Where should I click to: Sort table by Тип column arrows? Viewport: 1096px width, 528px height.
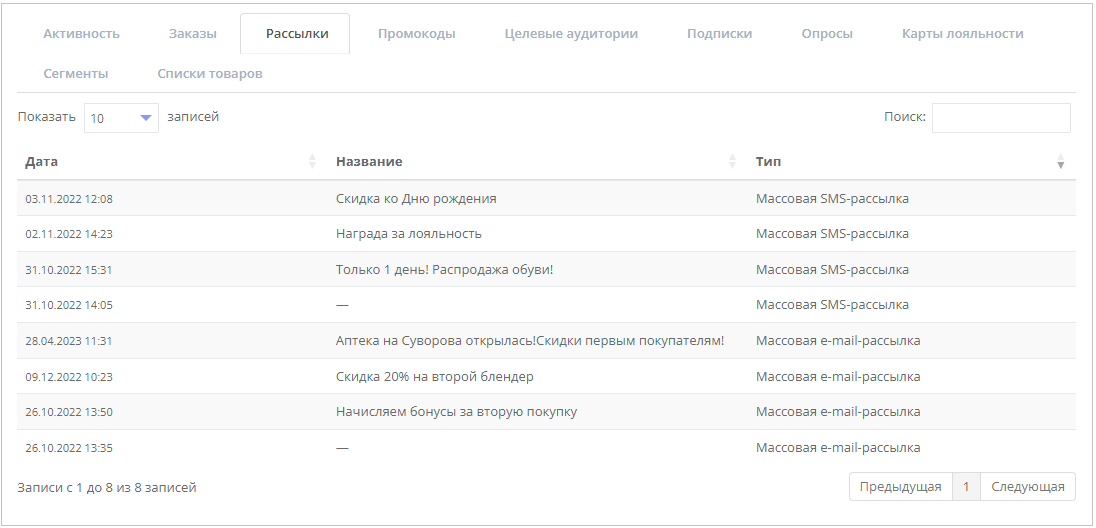(1060, 162)
